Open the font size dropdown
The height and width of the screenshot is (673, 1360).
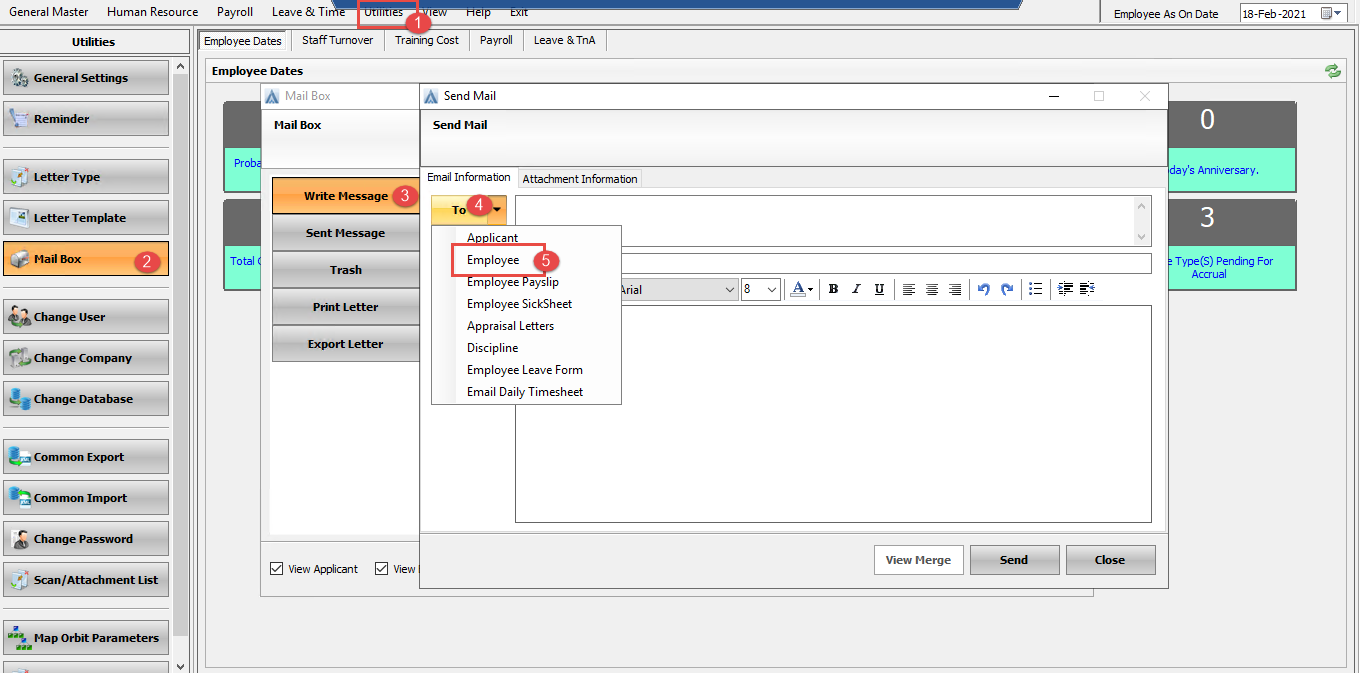point(770,289)
